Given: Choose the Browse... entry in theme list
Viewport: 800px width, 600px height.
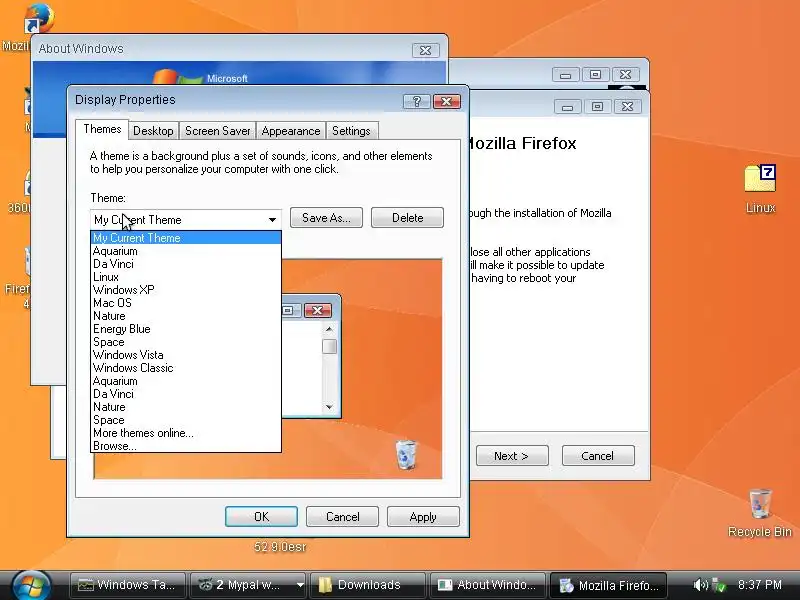Looking at the screenshot, I should coord(186,446).
